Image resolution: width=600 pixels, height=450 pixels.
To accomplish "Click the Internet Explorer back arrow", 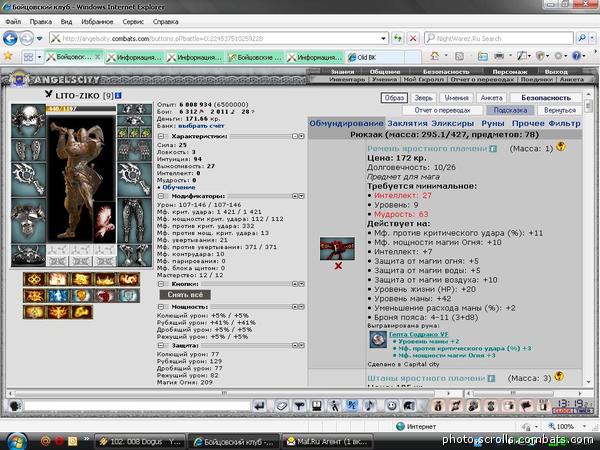I will click(x=10, y=38).
